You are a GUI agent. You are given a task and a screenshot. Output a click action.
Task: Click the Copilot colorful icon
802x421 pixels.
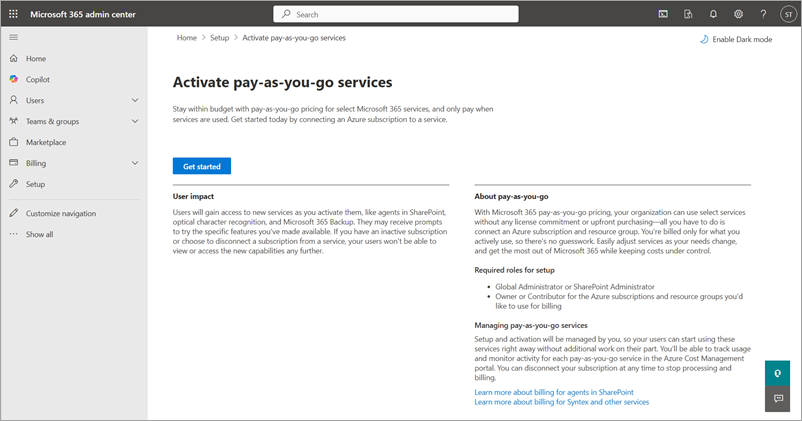coord(14,79)
